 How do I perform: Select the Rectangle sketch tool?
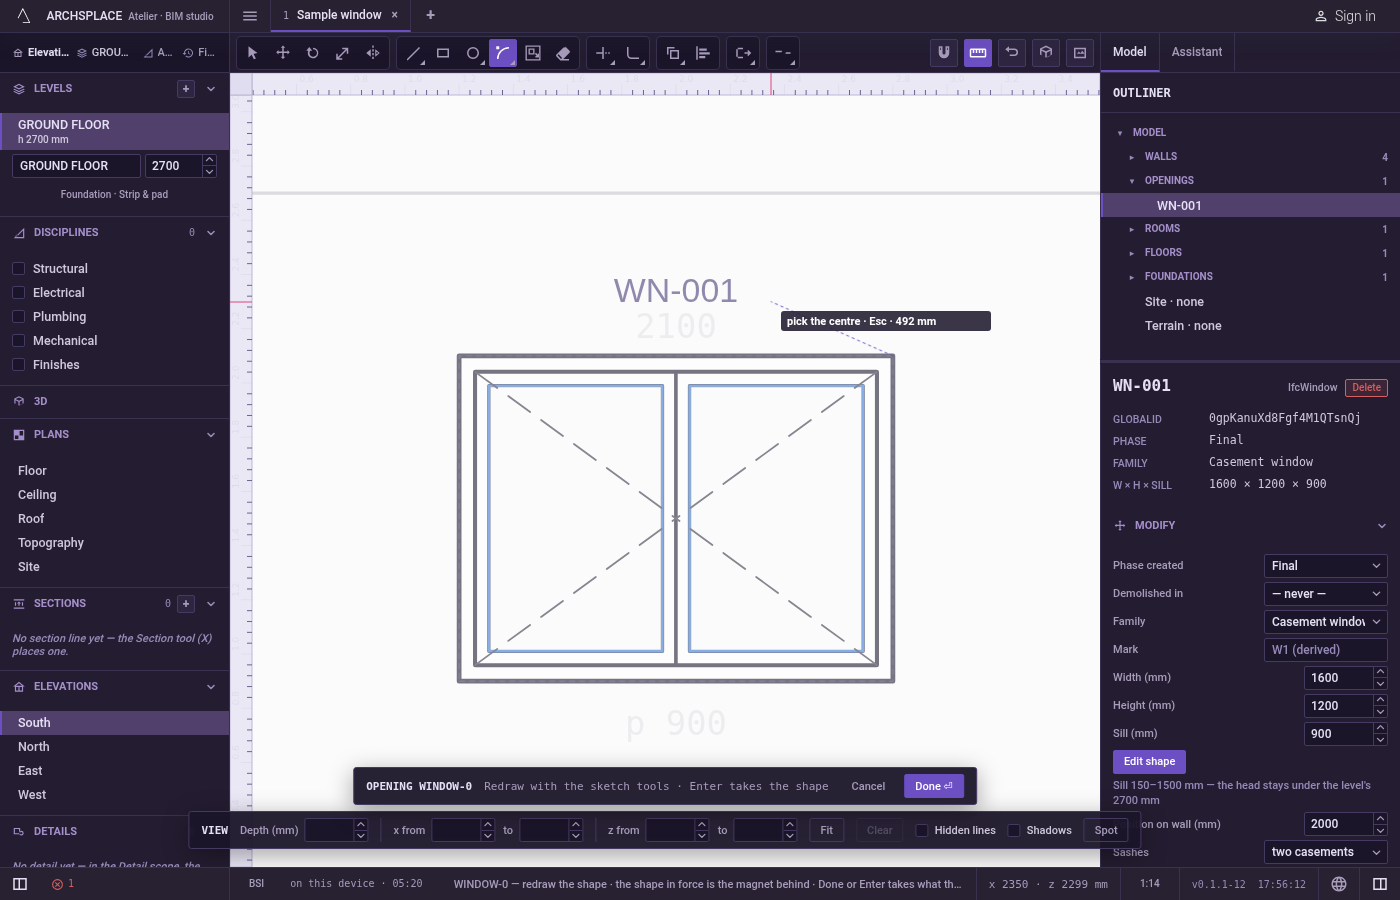(443, 53)
